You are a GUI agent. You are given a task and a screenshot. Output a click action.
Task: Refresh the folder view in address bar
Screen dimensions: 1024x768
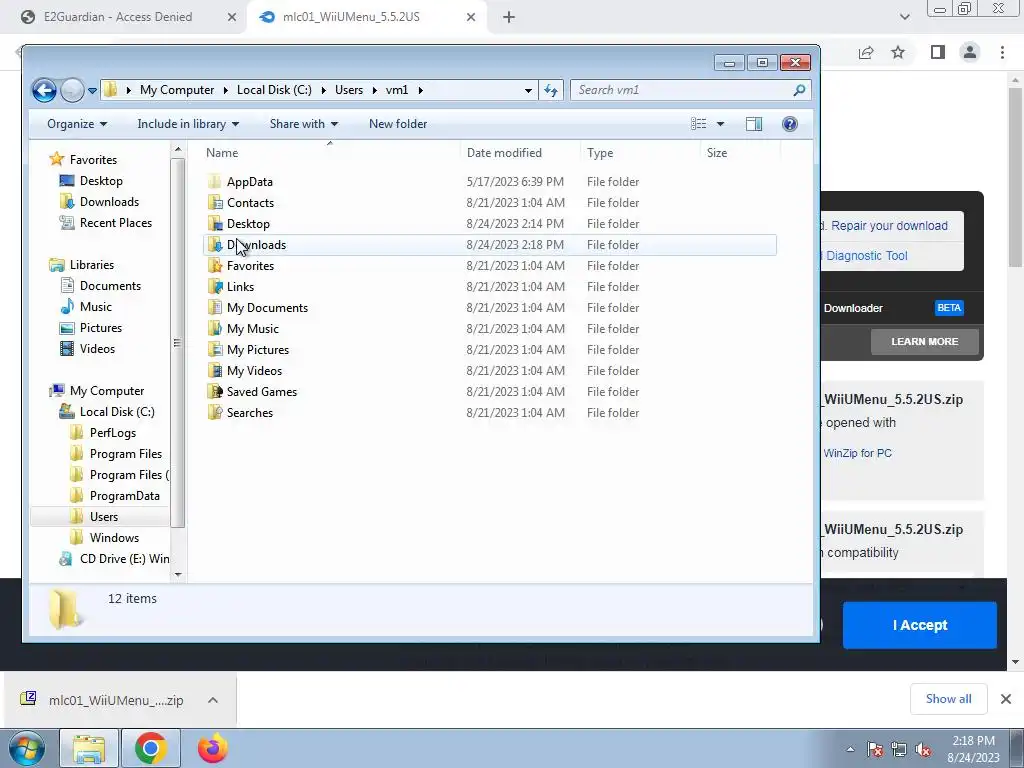551,90
